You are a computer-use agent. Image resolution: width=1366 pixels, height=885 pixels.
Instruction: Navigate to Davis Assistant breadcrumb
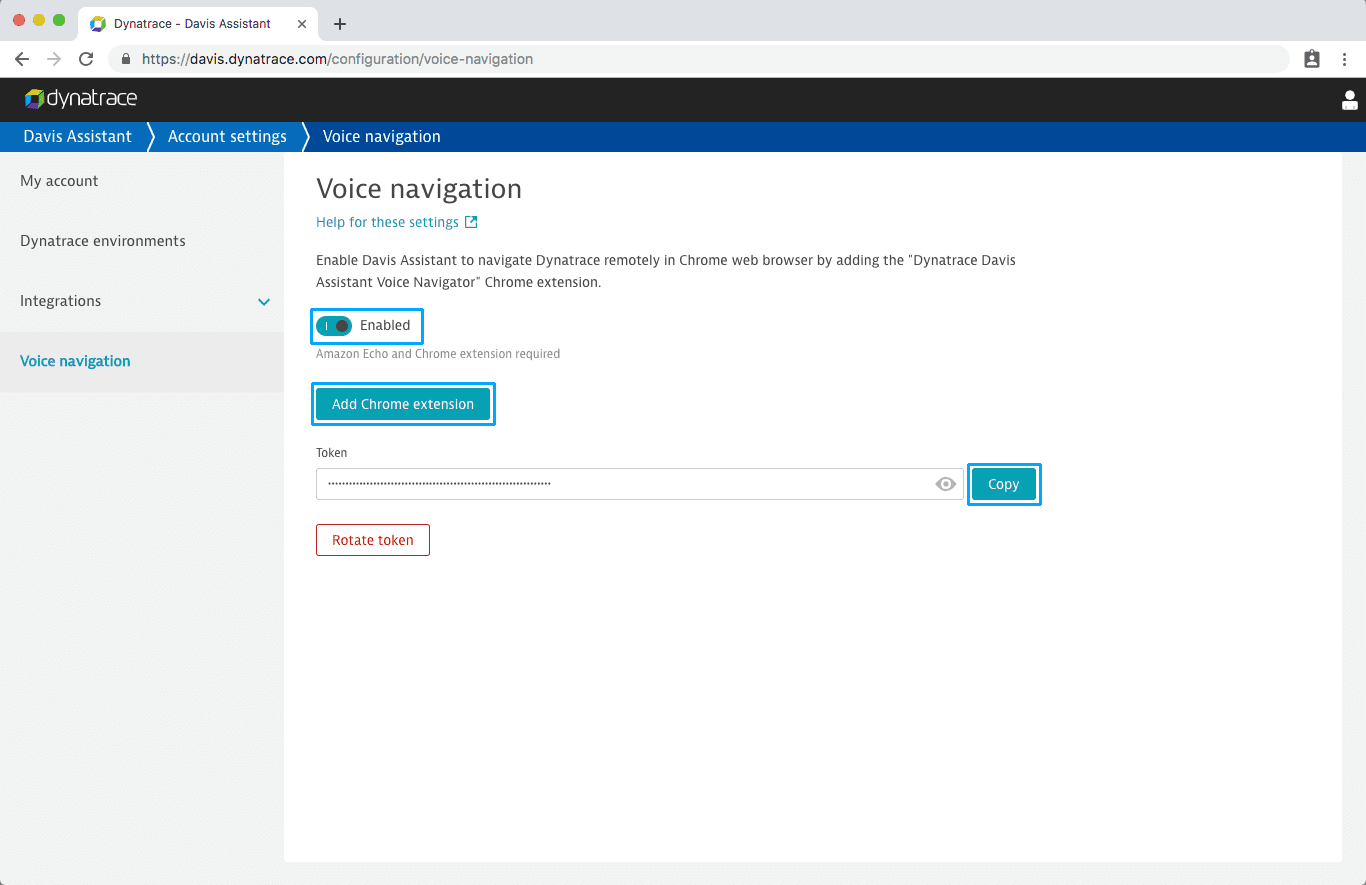coord(78,136)
